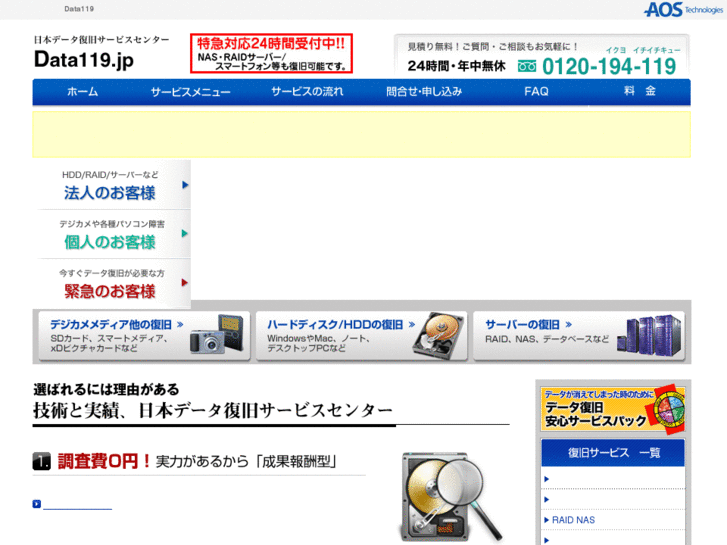Click 調査費0円 heading text

[104, 462]
